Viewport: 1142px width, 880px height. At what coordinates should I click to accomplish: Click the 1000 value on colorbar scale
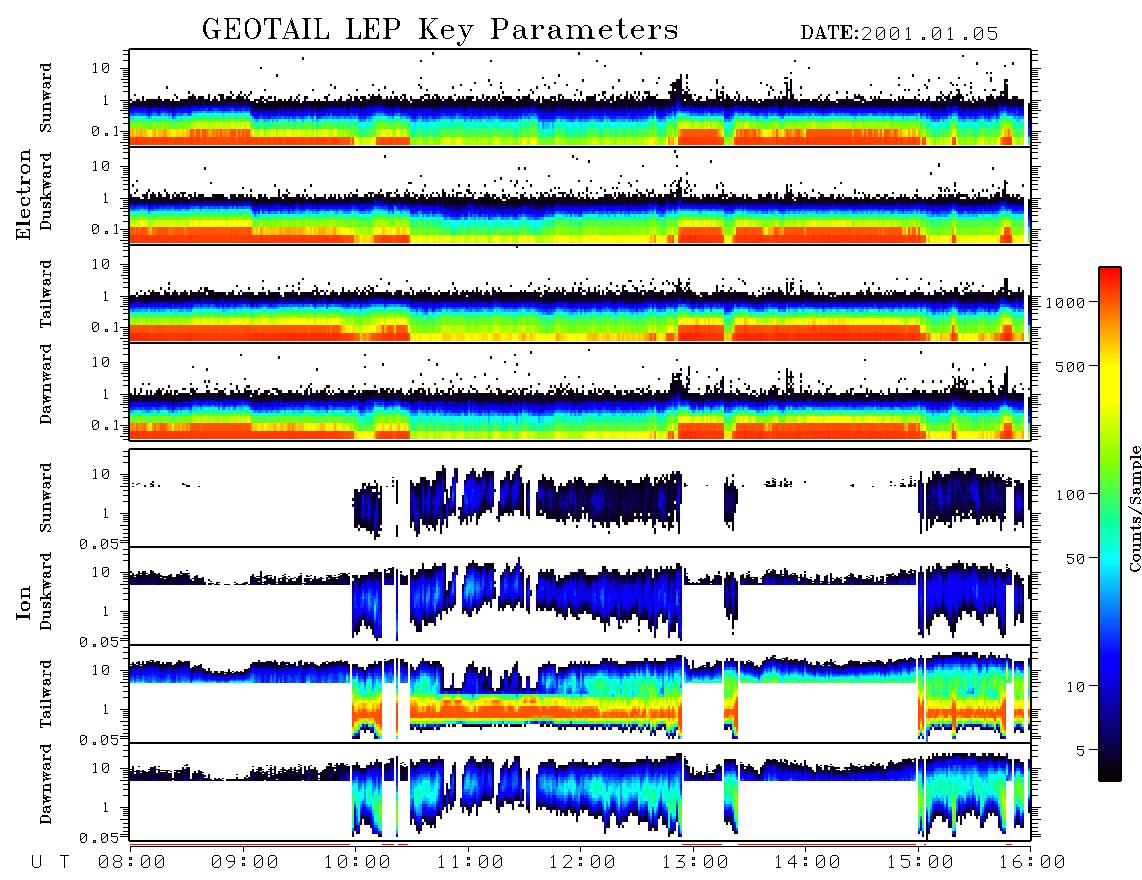(x=1065, y=303)
